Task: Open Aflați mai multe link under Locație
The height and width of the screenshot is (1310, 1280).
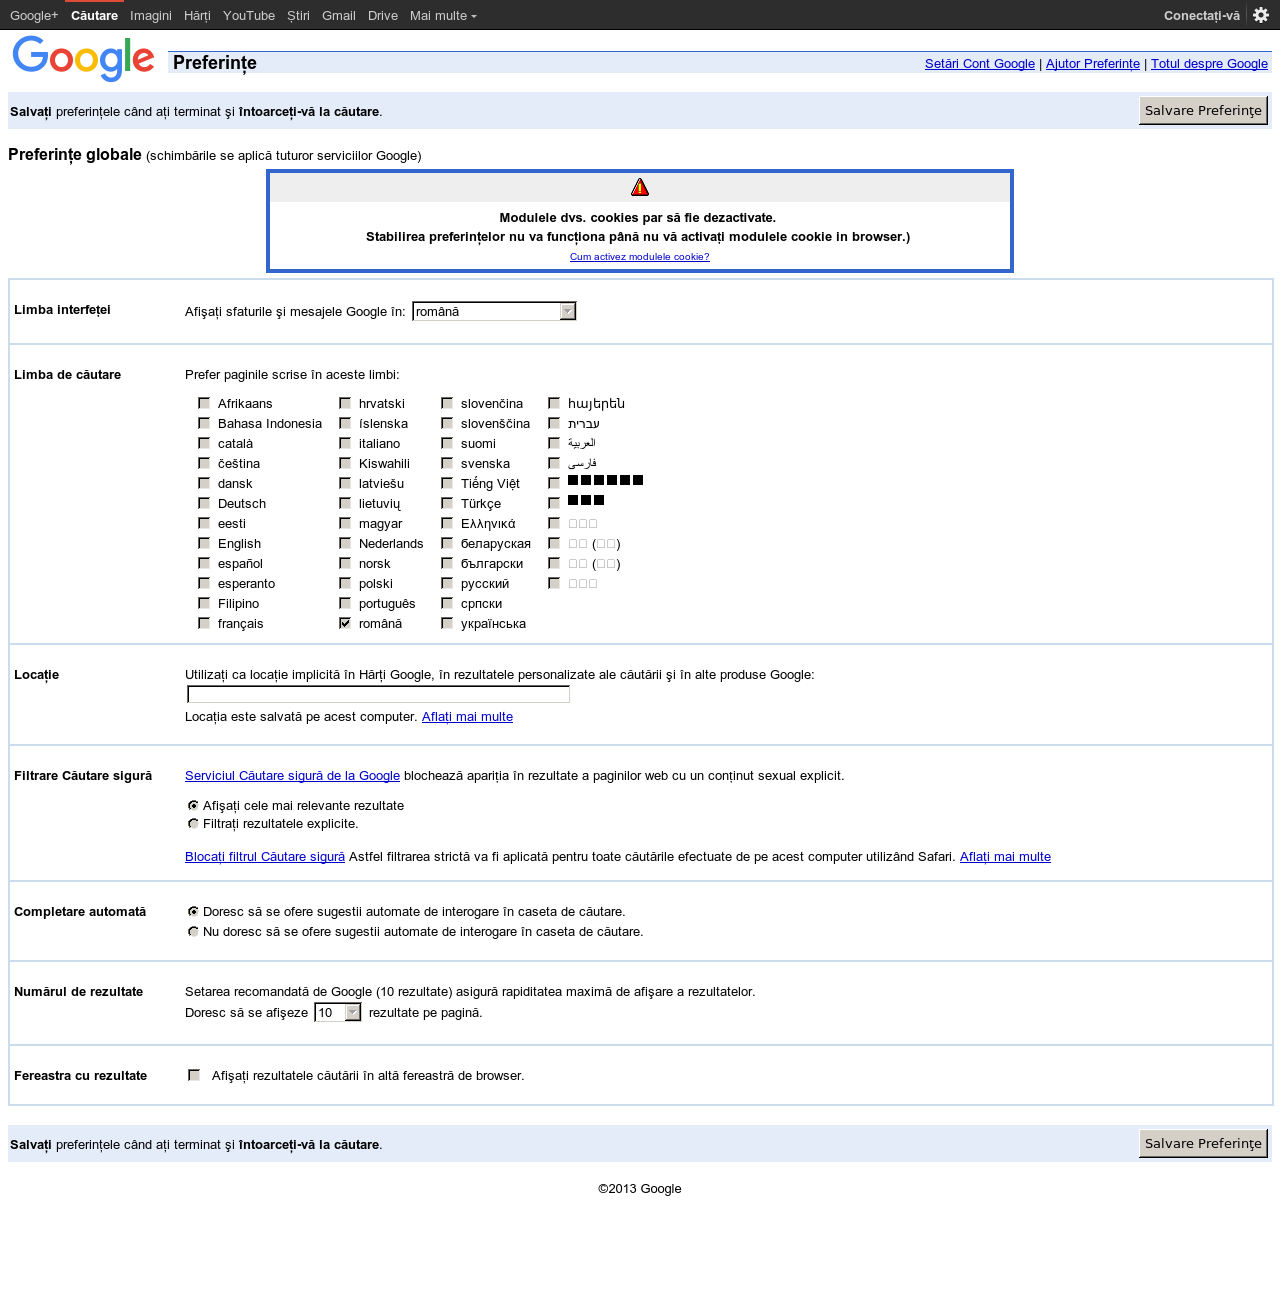Action: point(467,717)
